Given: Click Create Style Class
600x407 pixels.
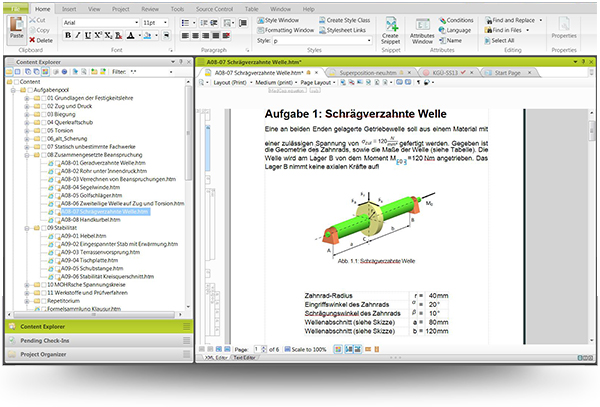Looking at the screenshot, I should tap(344, 20).
